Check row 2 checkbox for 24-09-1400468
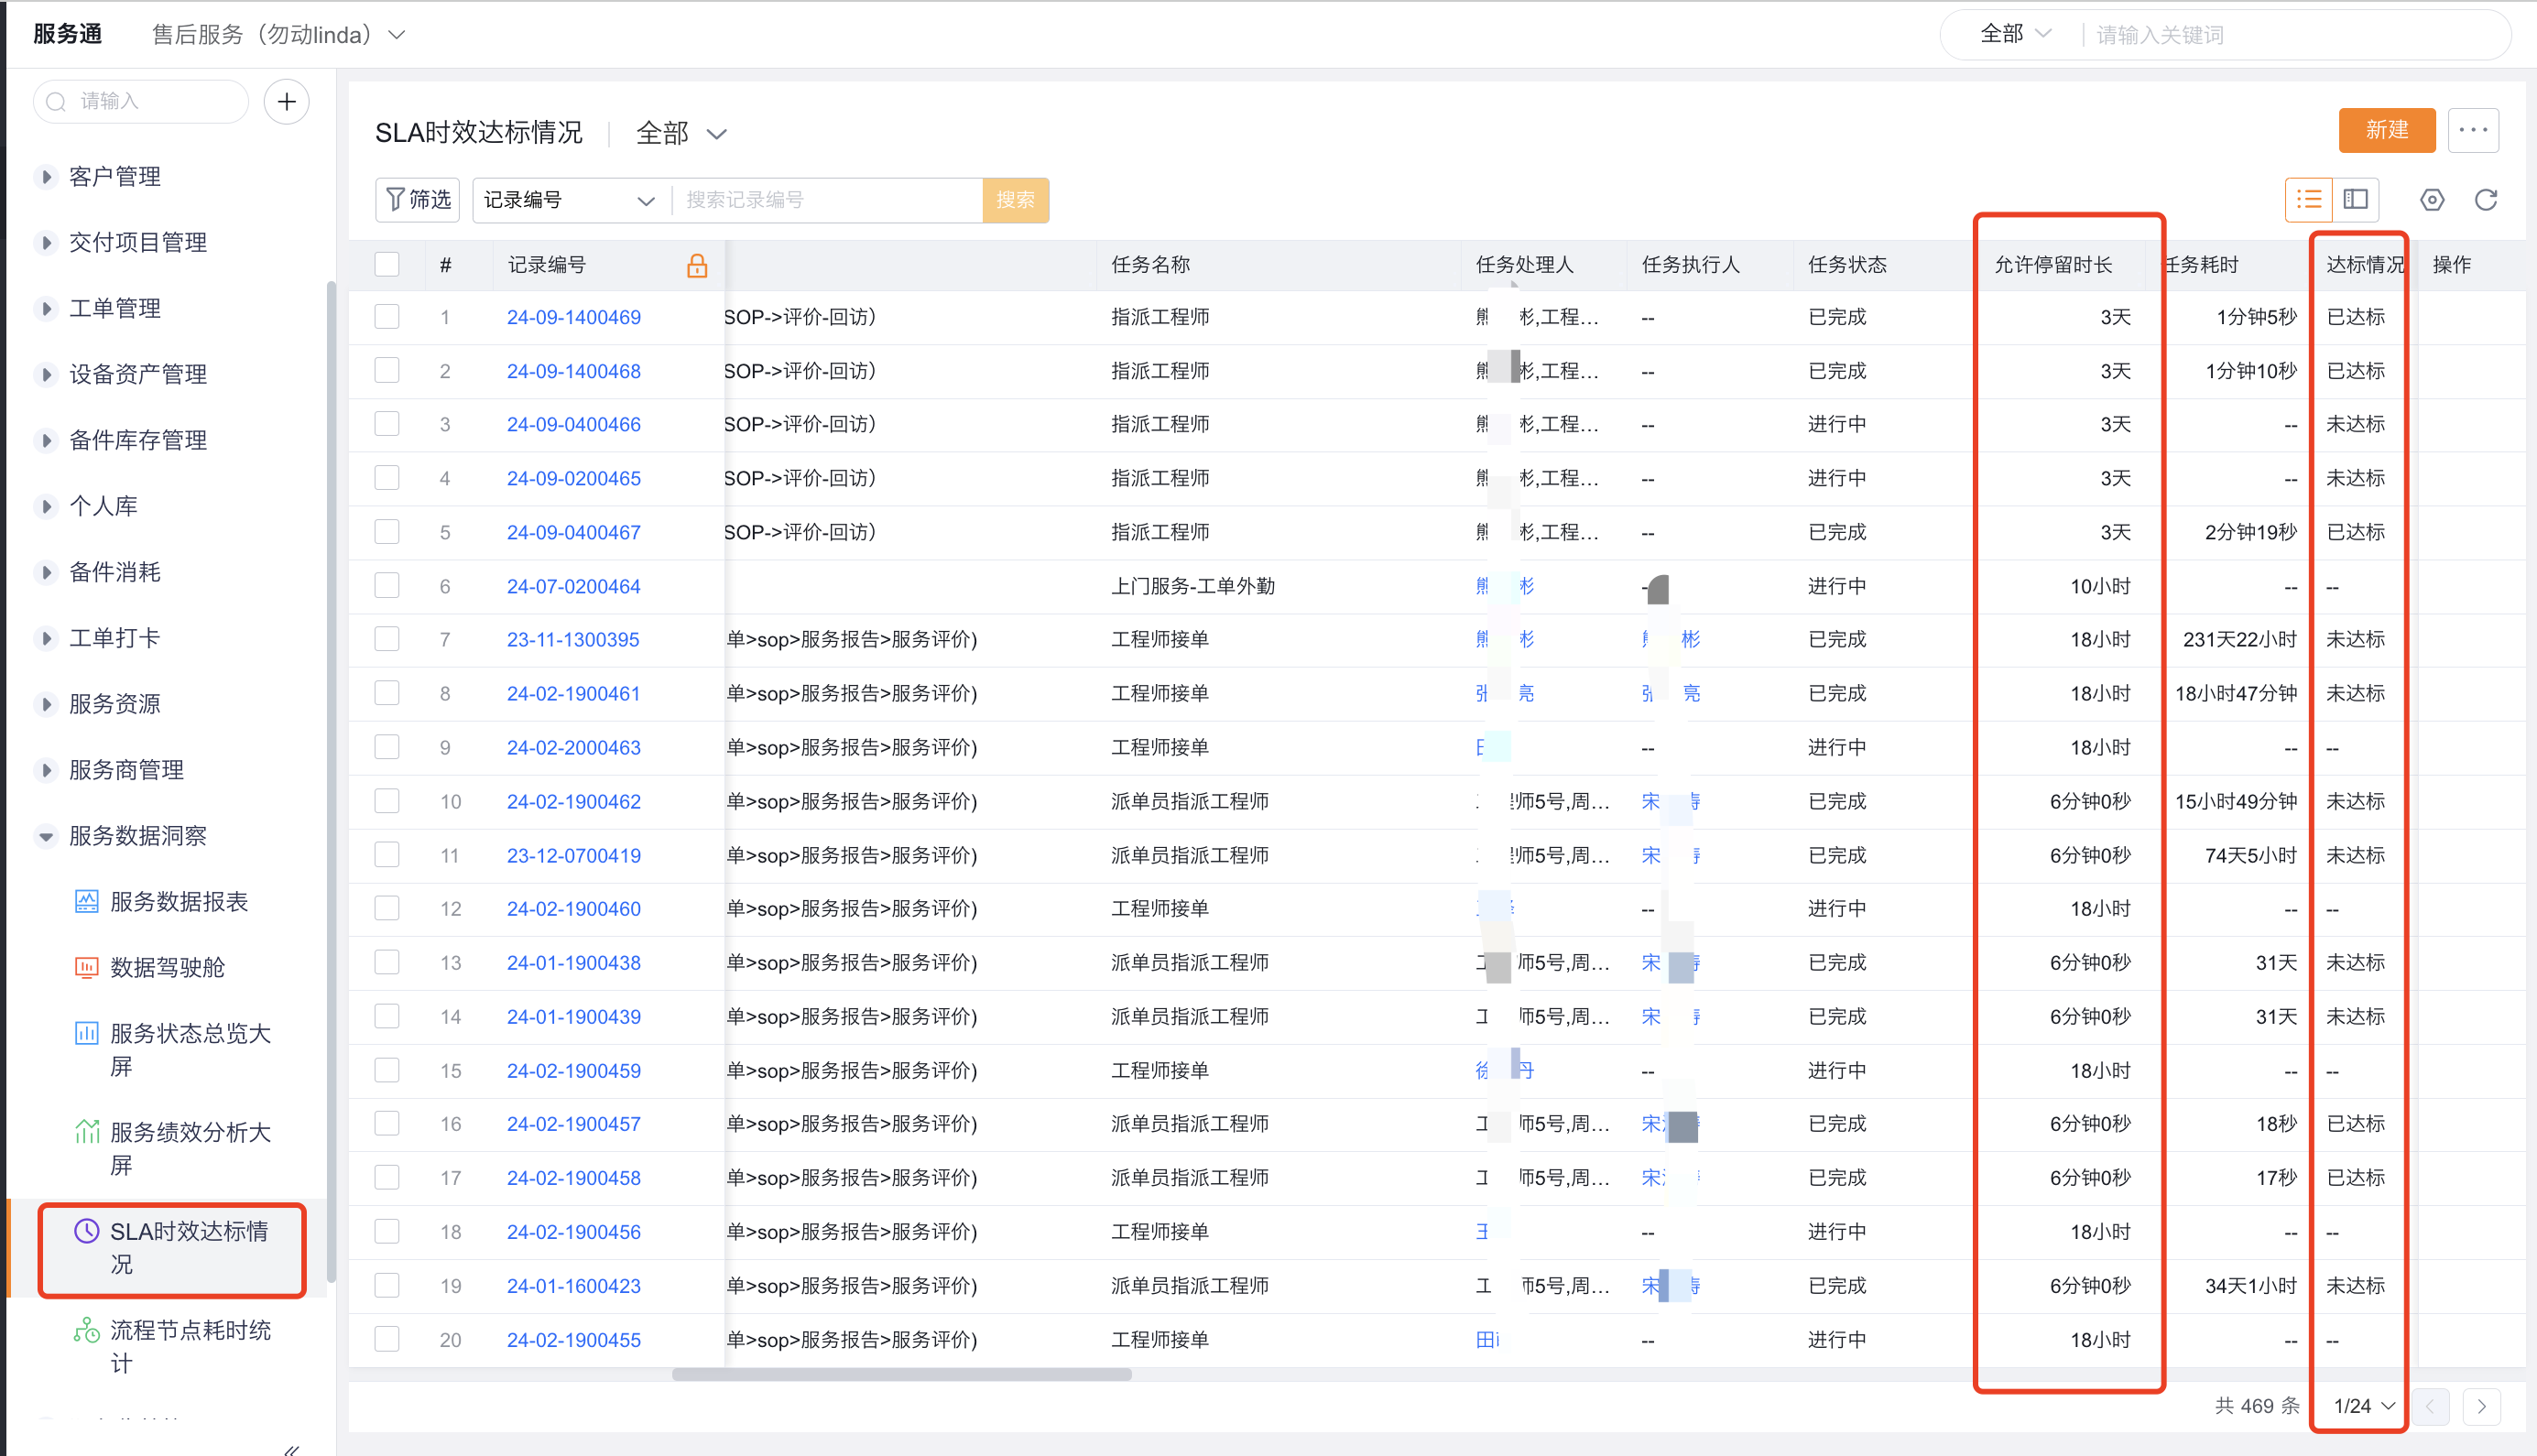This screenshot has width=2537, height=1456. (387, 371)
